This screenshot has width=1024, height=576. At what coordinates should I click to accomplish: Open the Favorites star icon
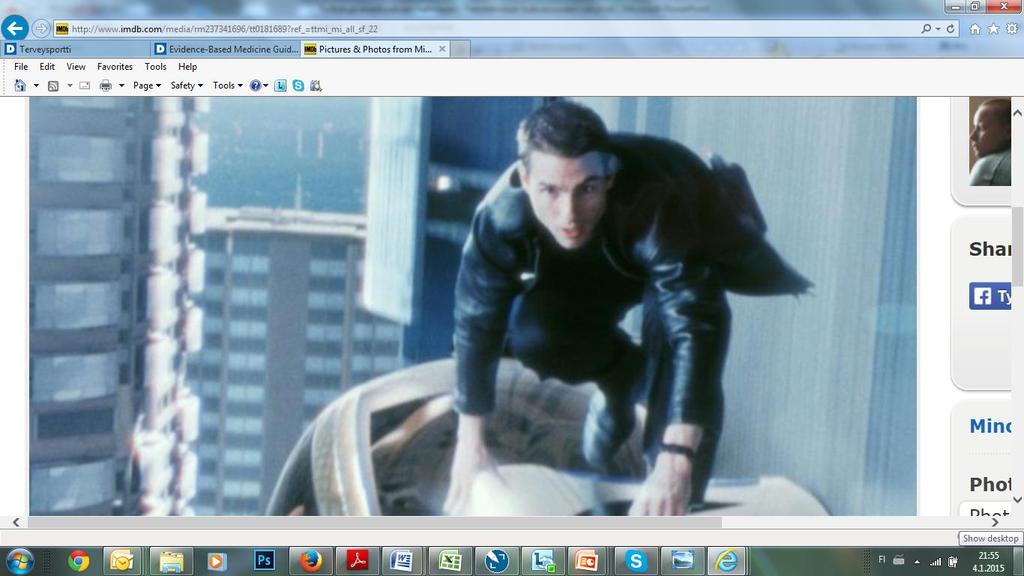tap(993, 29)
